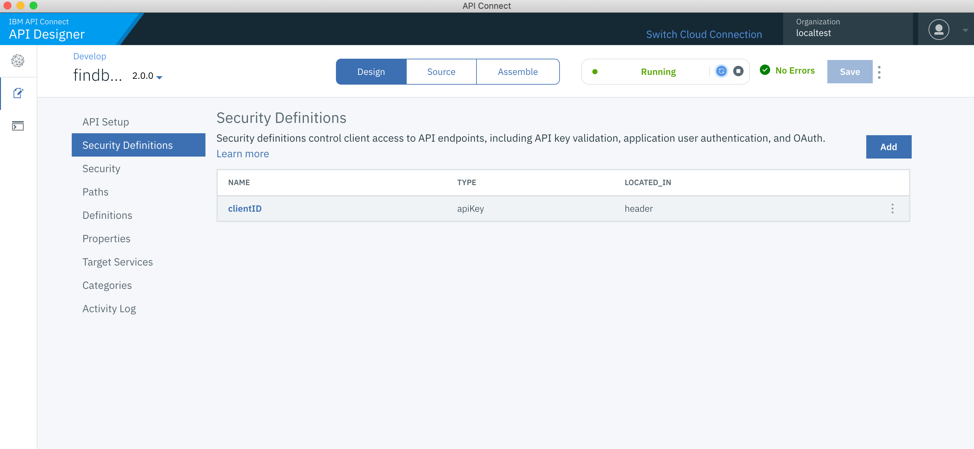Click Switch Cloud Connection link

point(704,35)
